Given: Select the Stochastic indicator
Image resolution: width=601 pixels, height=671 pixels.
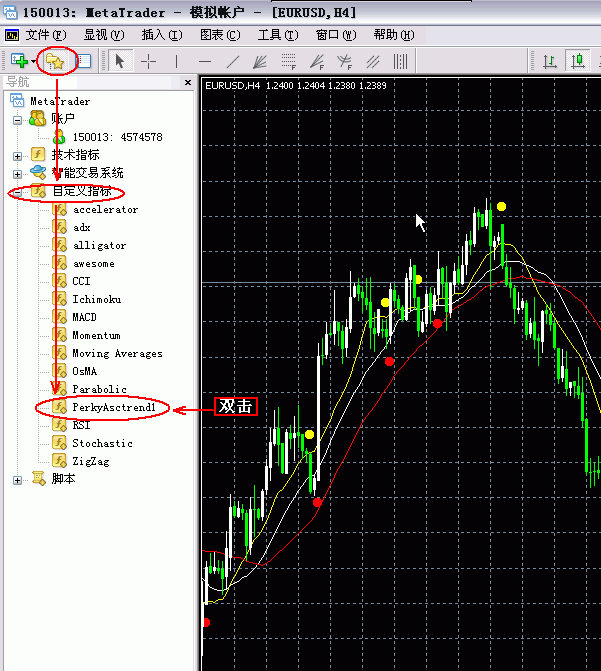Looking at the screenshot, I should [102, 443].
